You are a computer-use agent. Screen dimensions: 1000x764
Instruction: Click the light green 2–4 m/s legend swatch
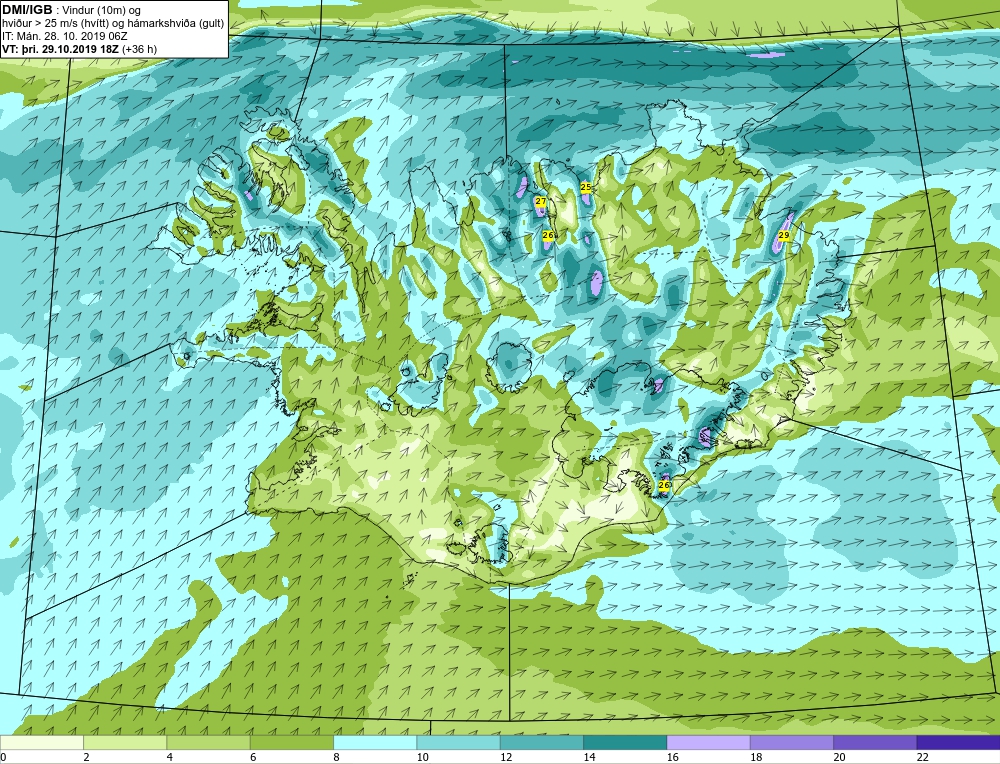(125, 742)
